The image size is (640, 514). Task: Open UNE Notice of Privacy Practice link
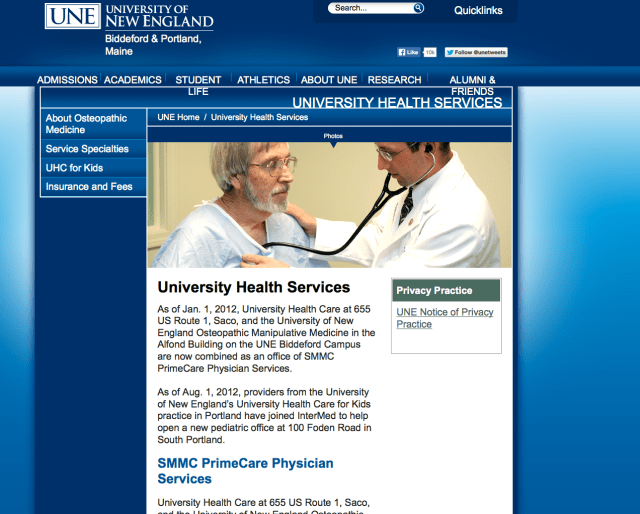[x=444, y=318]
